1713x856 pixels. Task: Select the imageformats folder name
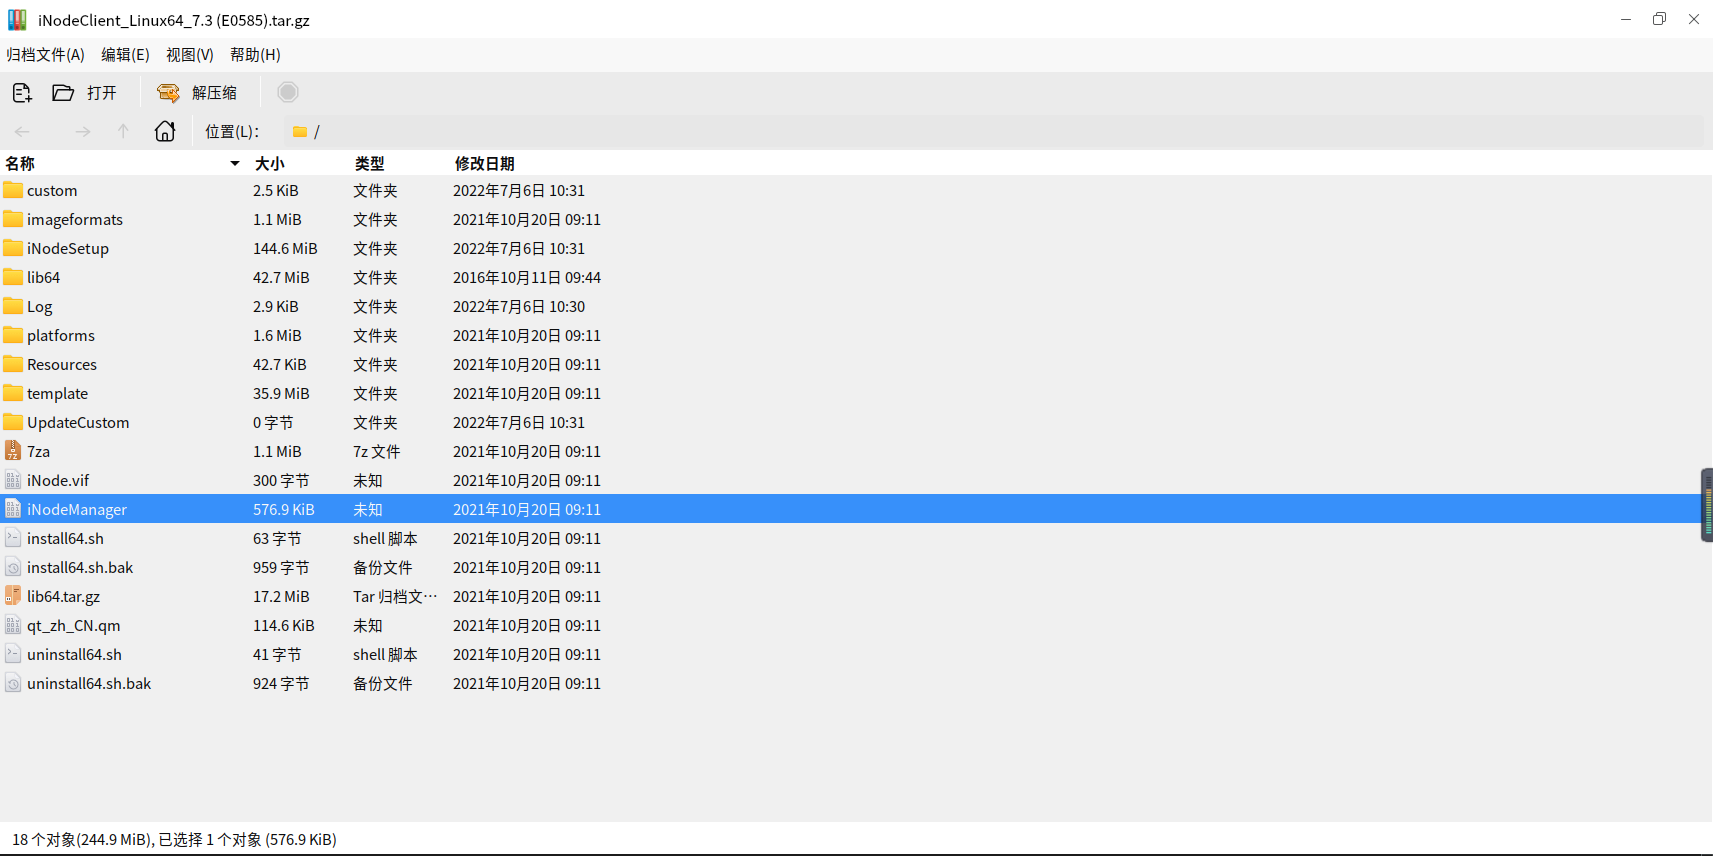[x=75, y=219]
